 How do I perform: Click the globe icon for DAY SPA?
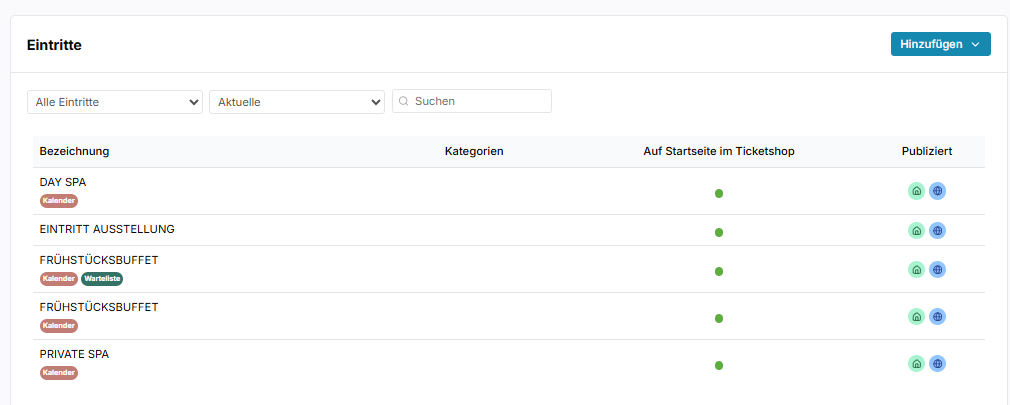(937, 191)
